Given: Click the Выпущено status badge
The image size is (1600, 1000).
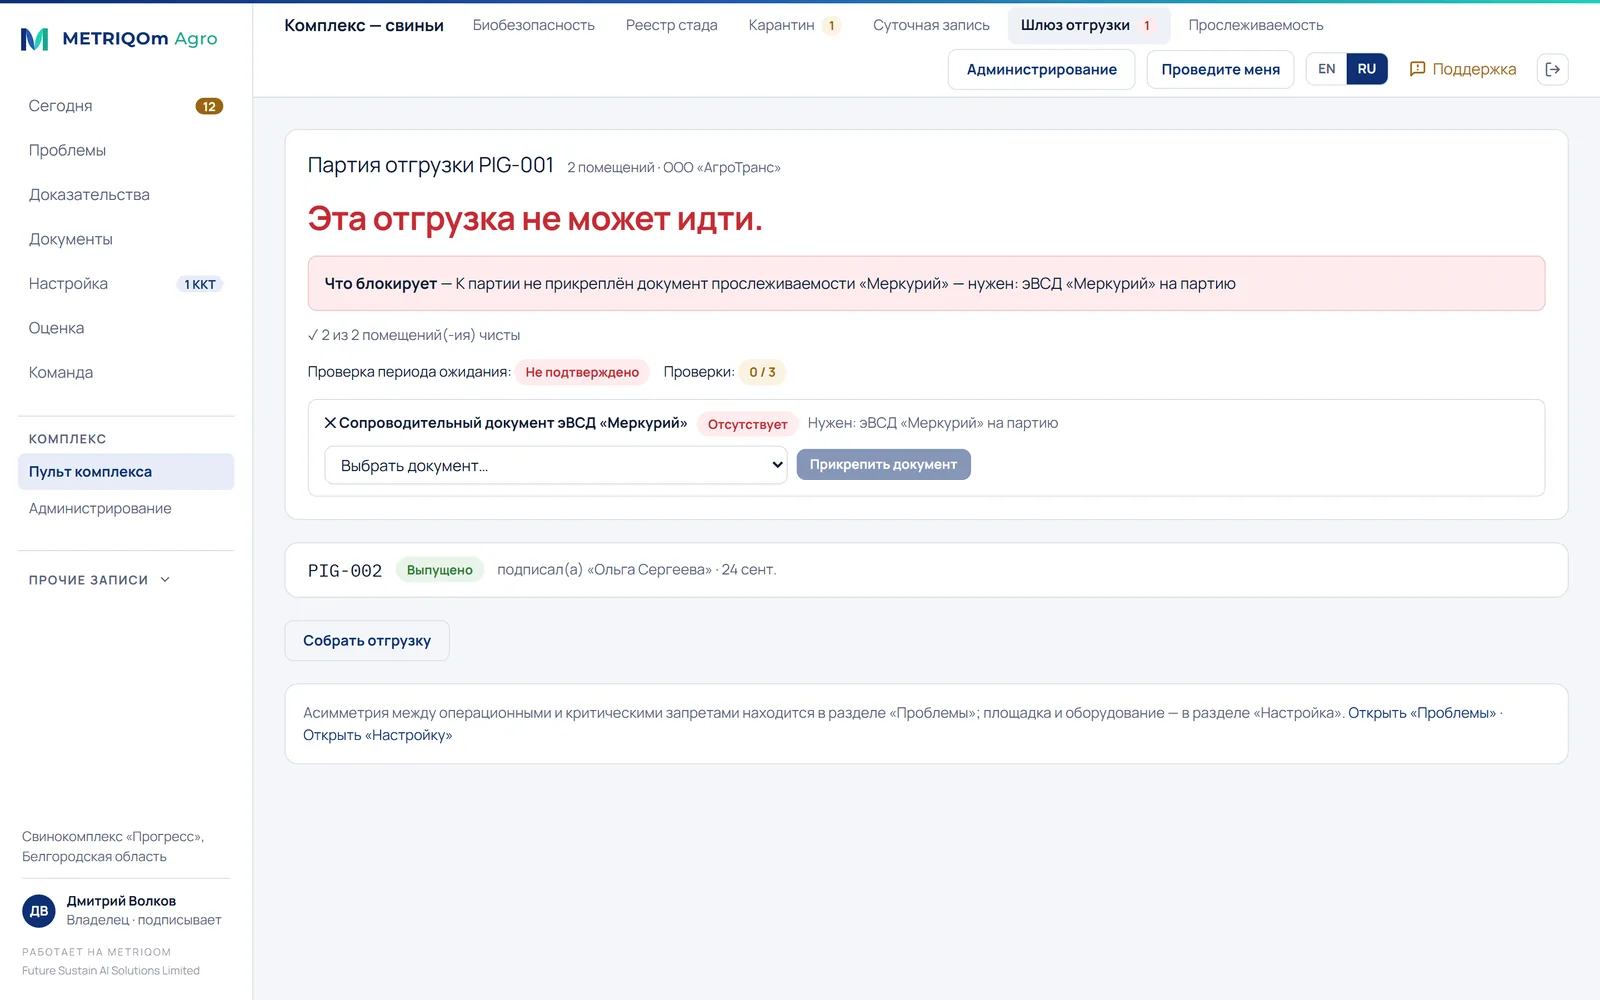Looking at the screenshot, I should click(440, 570).
